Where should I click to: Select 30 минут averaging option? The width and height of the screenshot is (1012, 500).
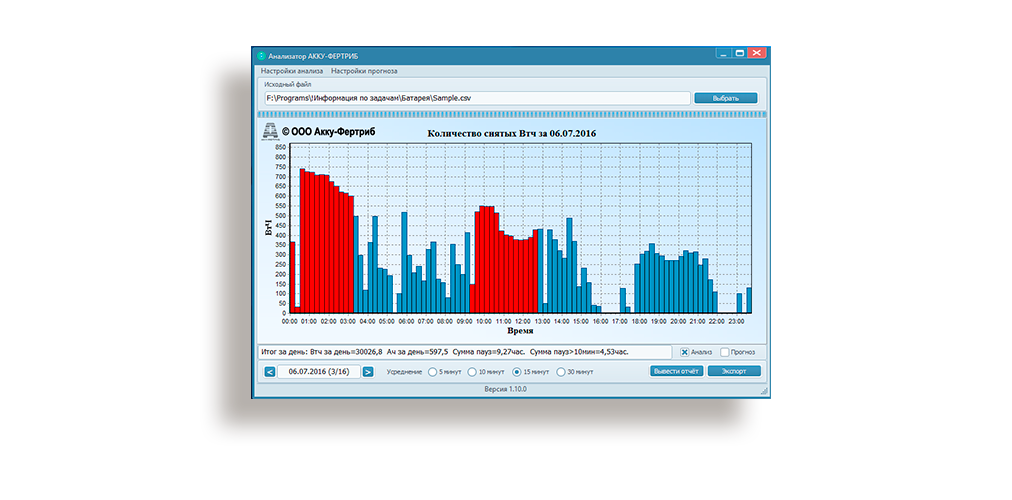click(x=559, y=372)
